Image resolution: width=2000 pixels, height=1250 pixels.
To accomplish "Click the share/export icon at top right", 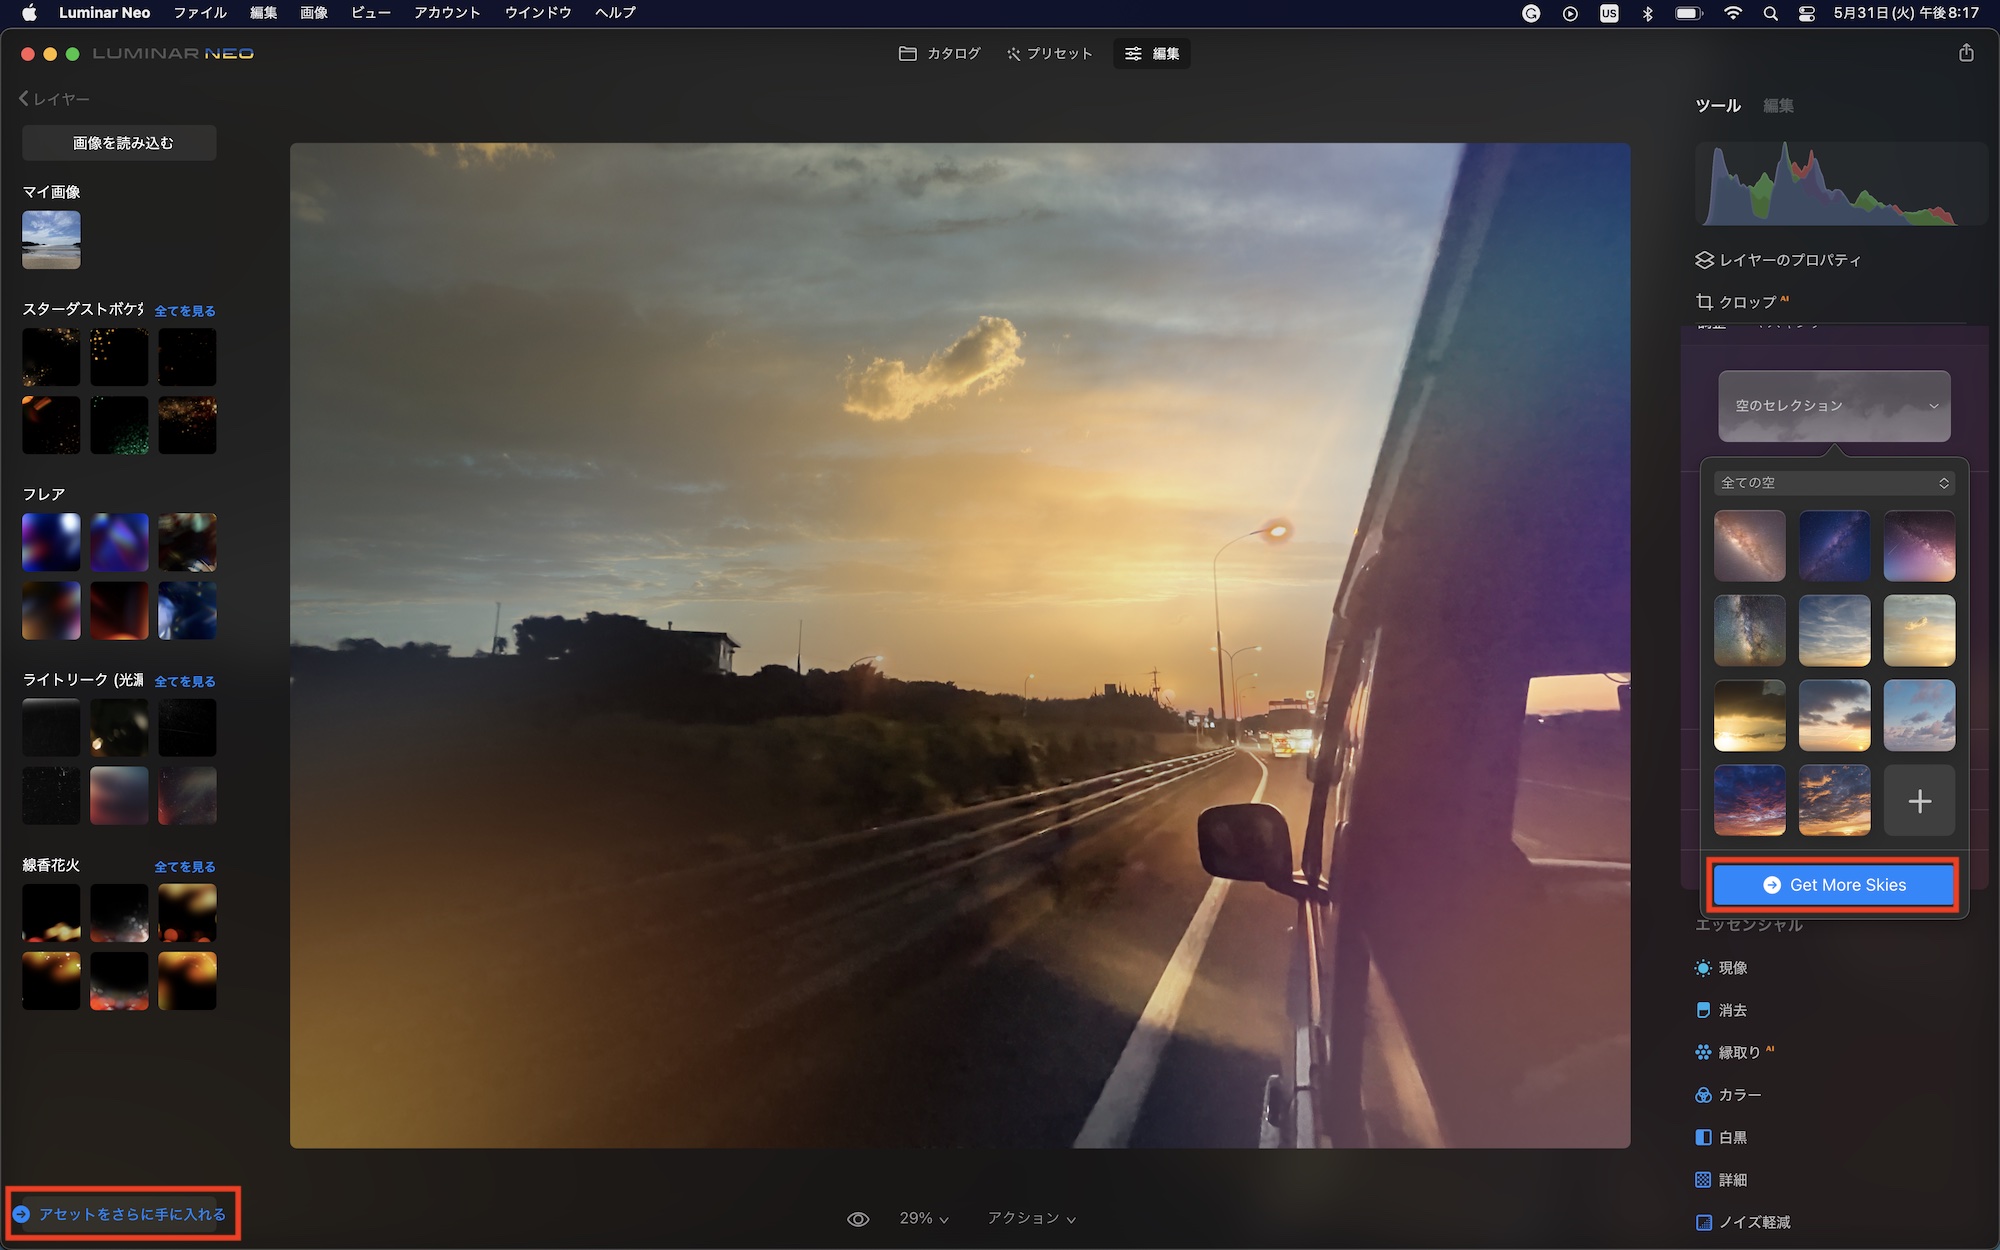I will click(1965, 53).
